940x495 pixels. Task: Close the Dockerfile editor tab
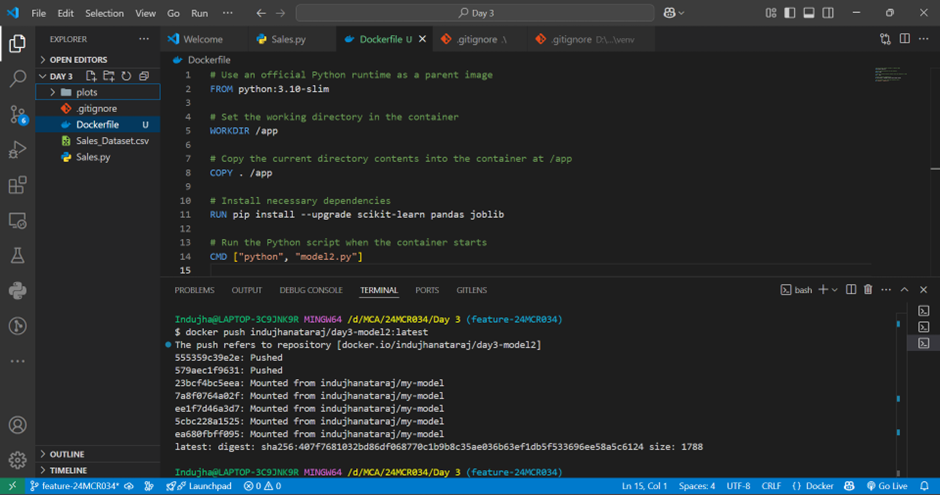click(423, 39)
